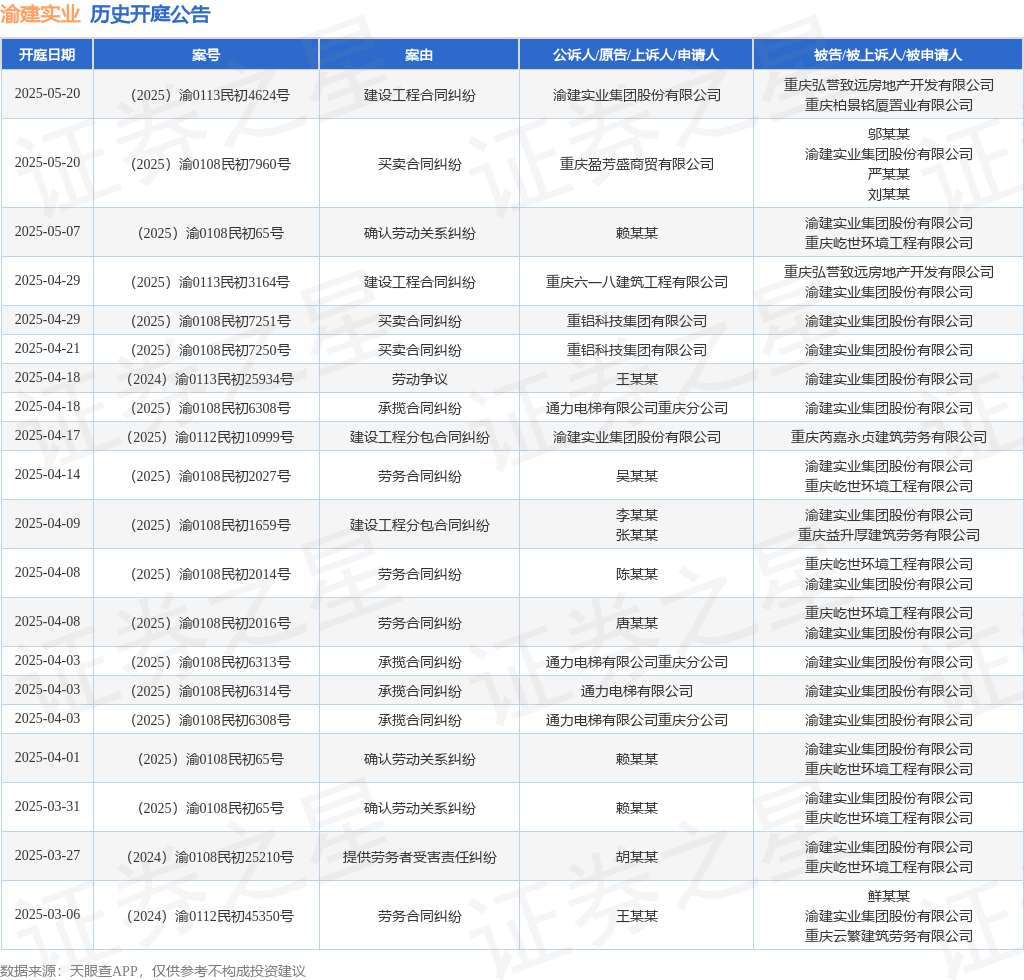The width and height of the screenshot is (1024, 980).
Task: Select defendant 重庆芮嘉永贞建筑劳务有限公司
Action: coord(889,437)
